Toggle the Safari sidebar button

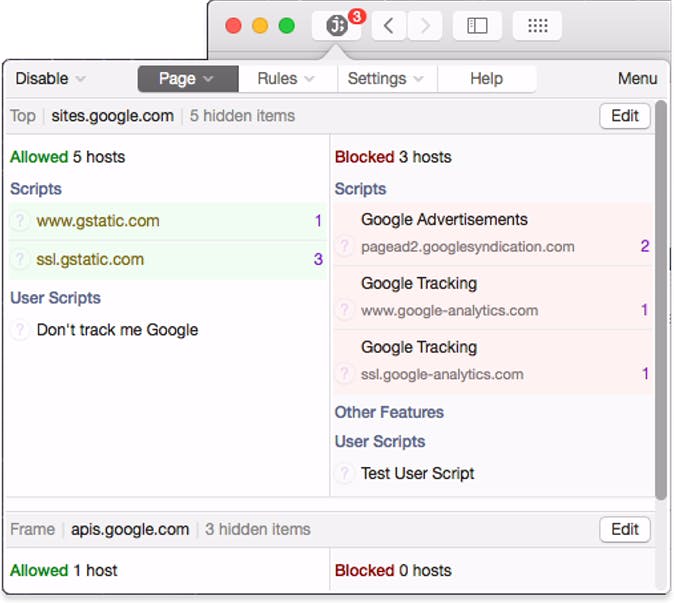click(x=477, y=26)
